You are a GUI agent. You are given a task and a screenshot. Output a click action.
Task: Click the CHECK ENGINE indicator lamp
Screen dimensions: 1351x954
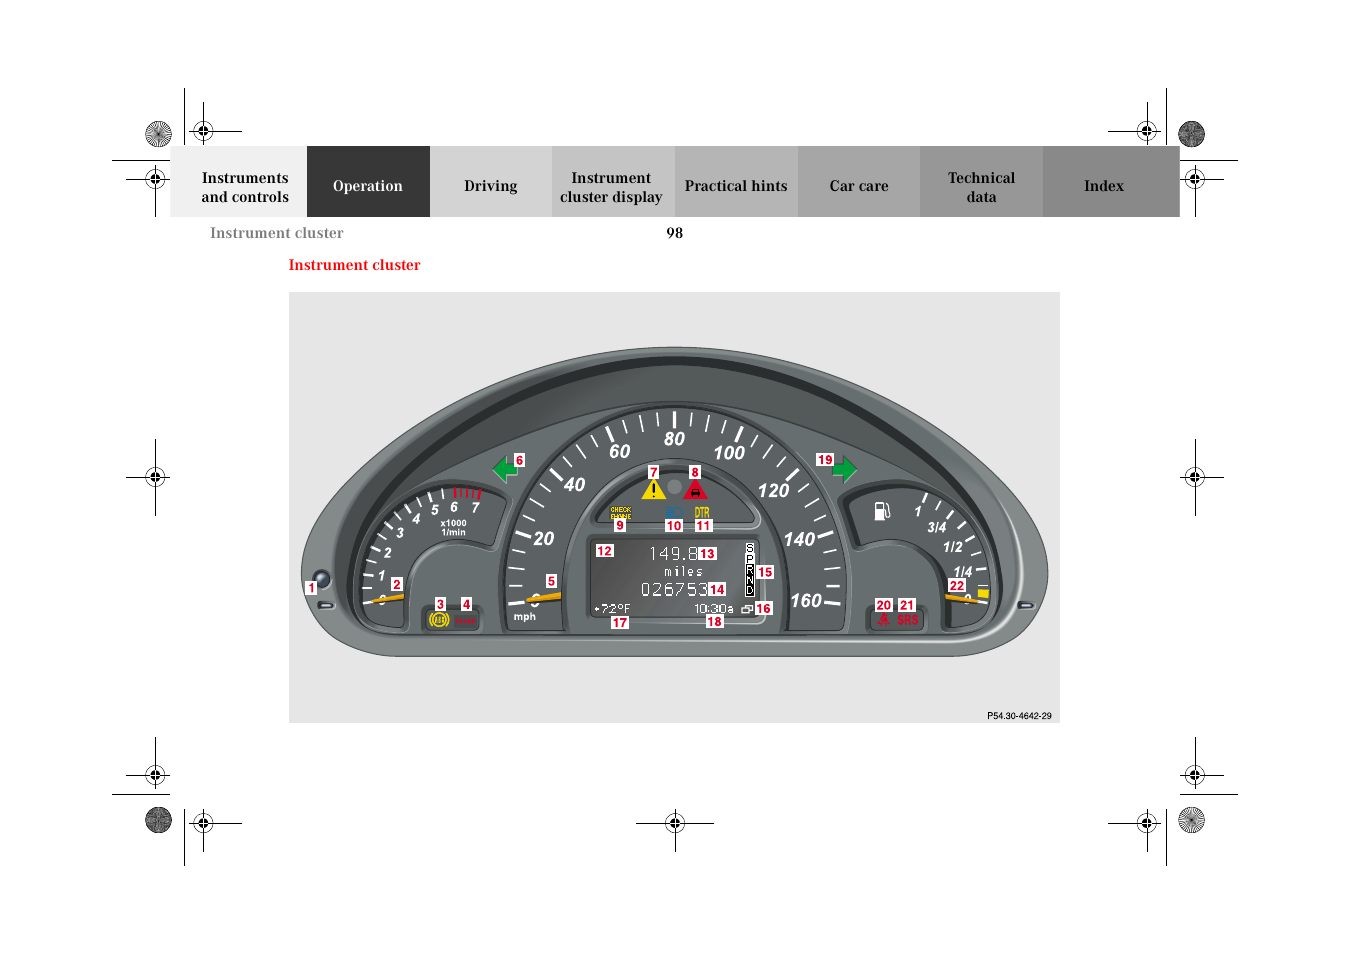point(621,513)
